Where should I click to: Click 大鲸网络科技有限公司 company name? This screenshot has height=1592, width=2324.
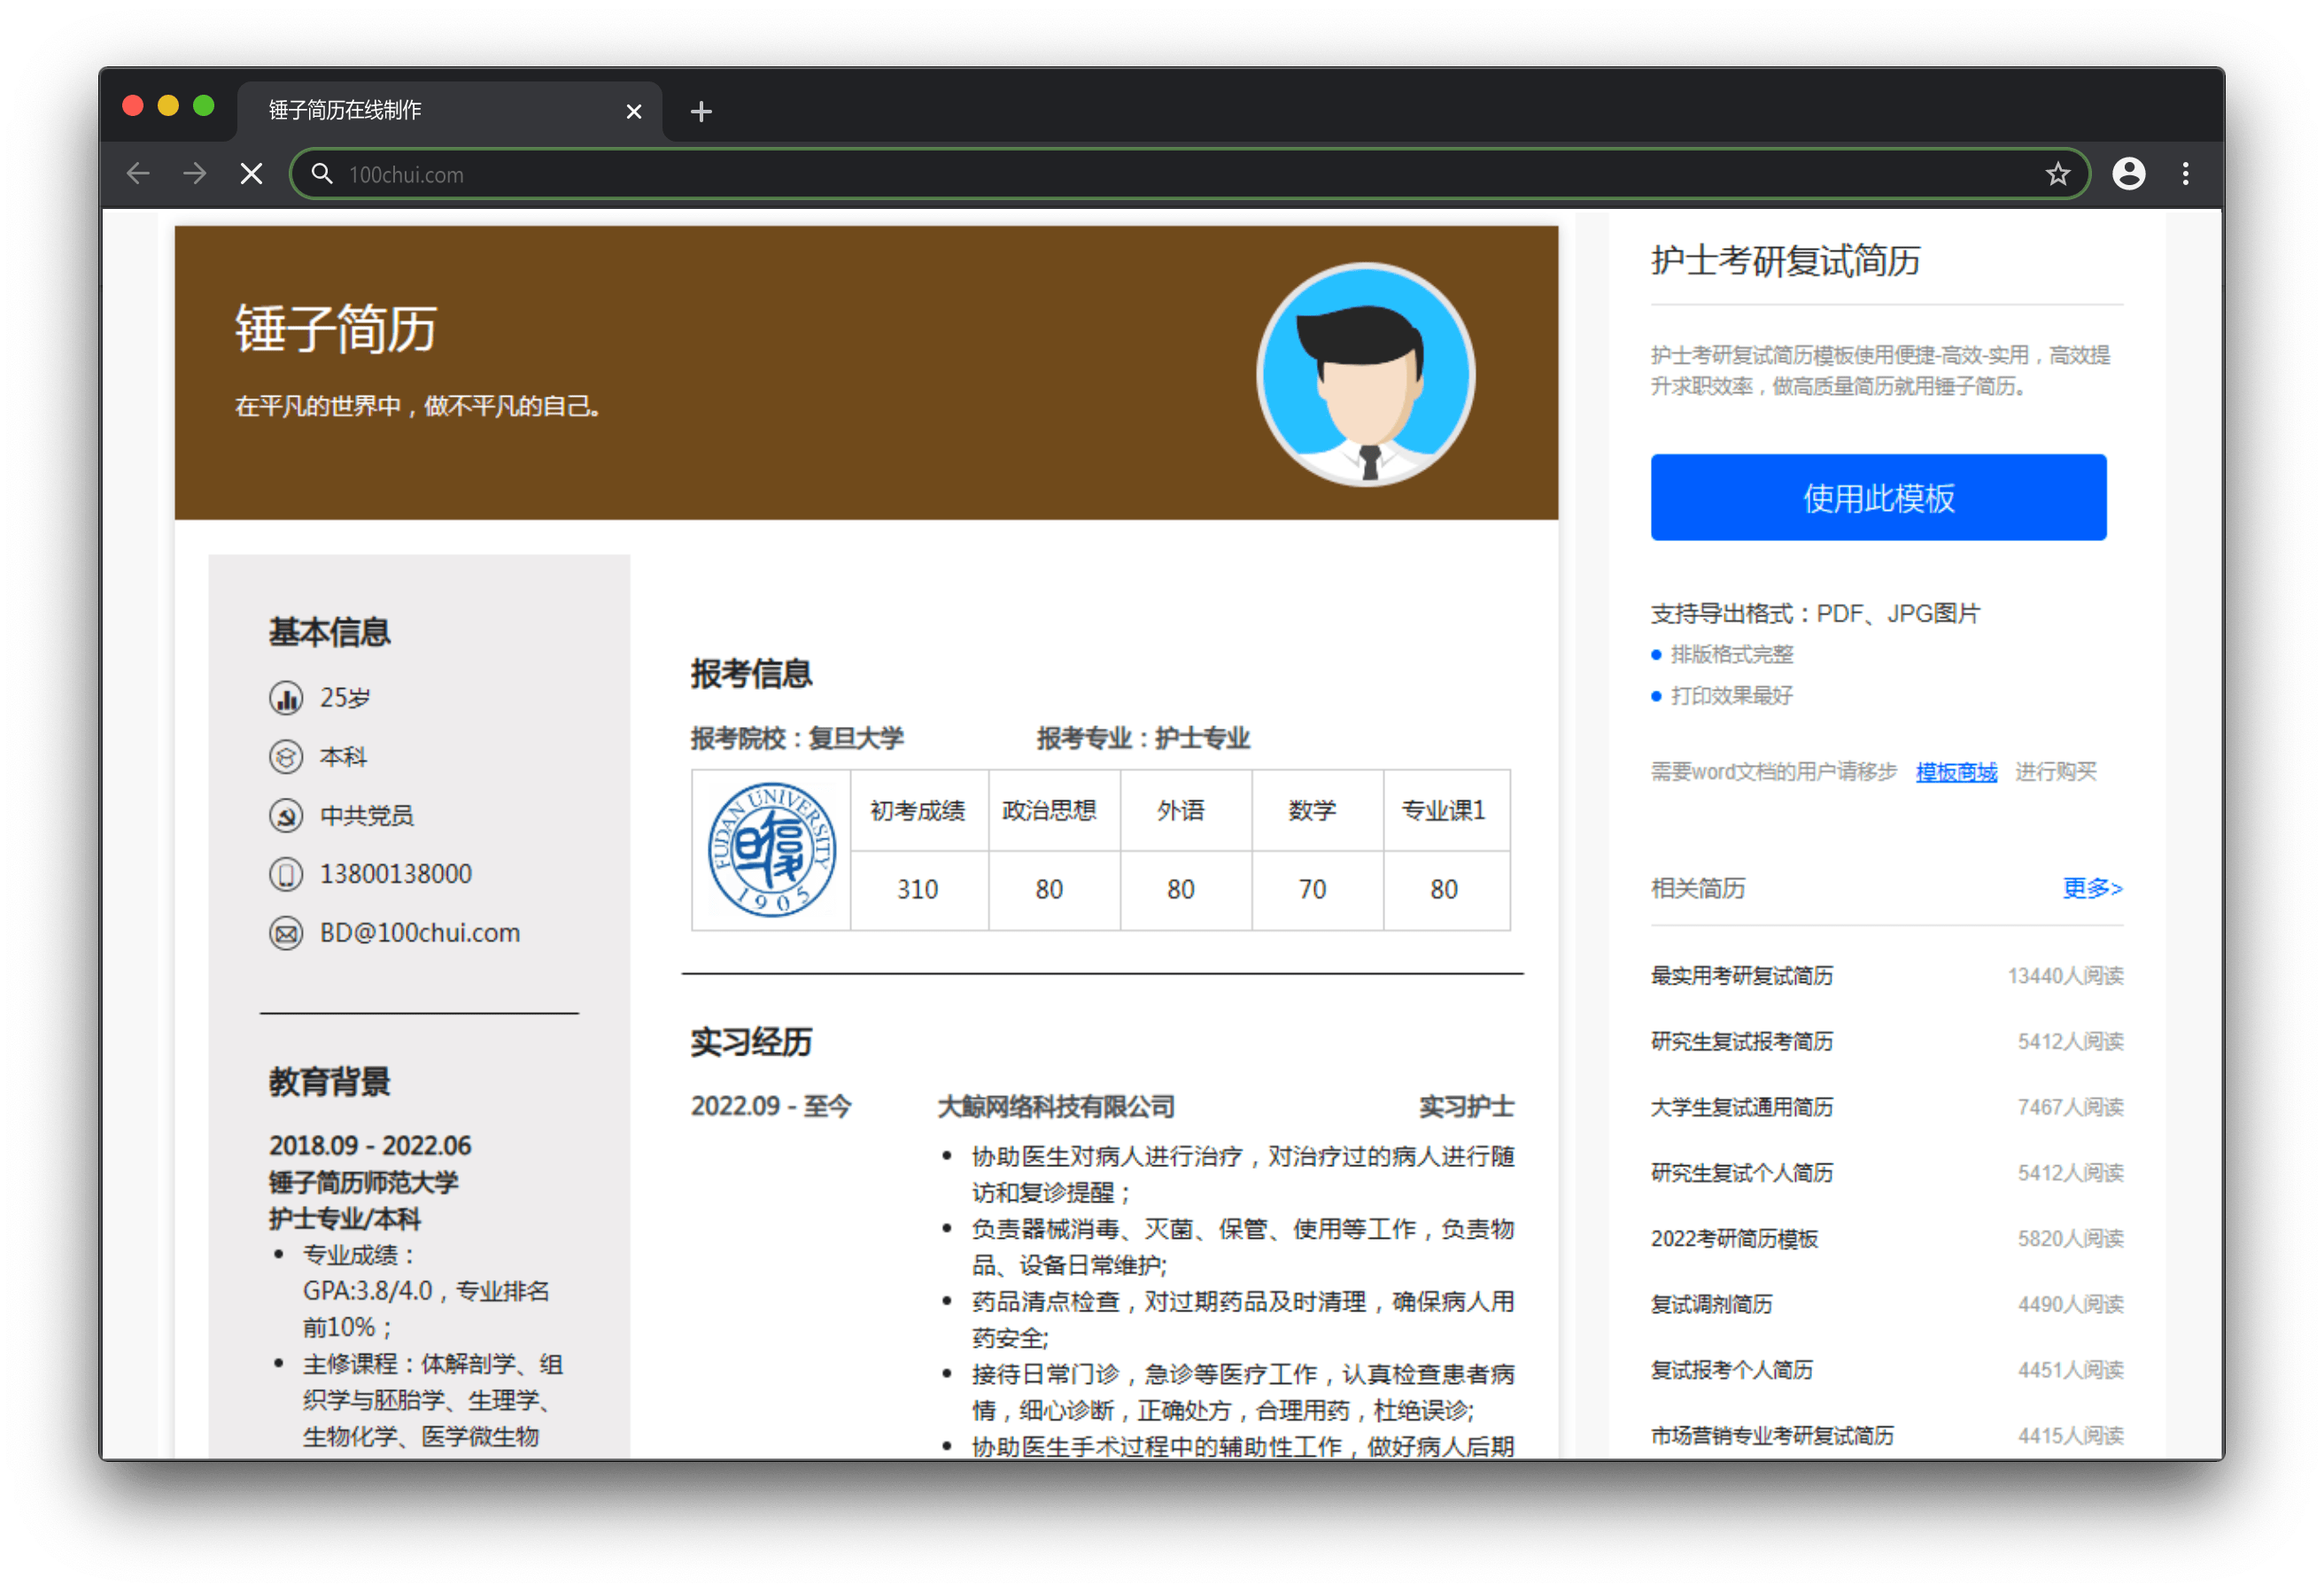pyautogui.click(x=1056, y=1107)
